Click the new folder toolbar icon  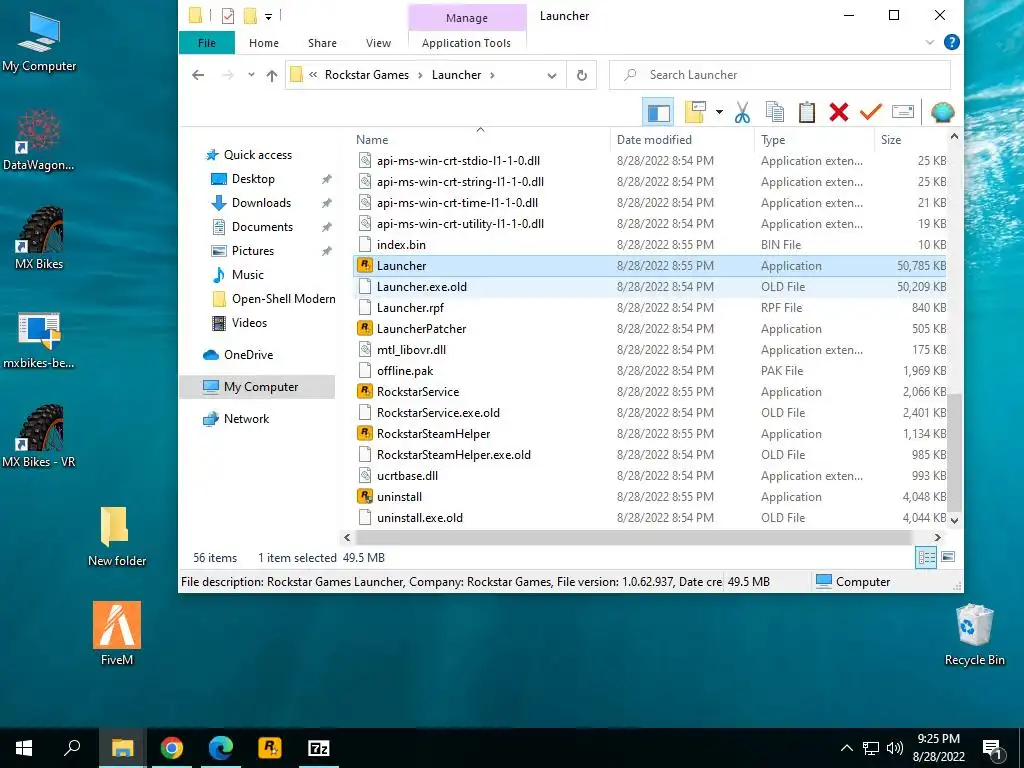[695, 112]
